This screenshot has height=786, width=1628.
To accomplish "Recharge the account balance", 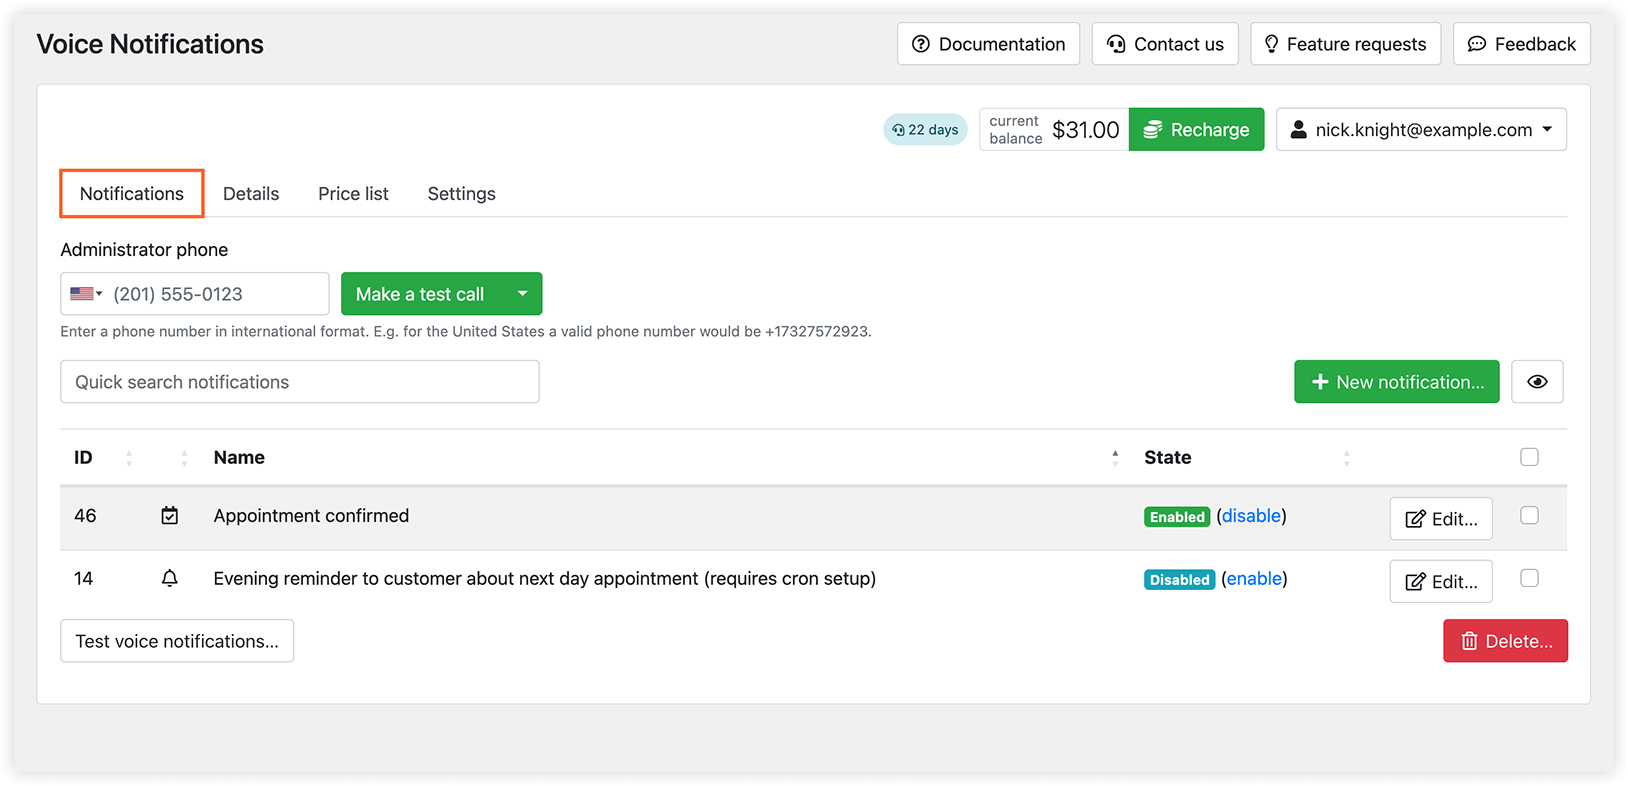I will [x=1196, y=130].
